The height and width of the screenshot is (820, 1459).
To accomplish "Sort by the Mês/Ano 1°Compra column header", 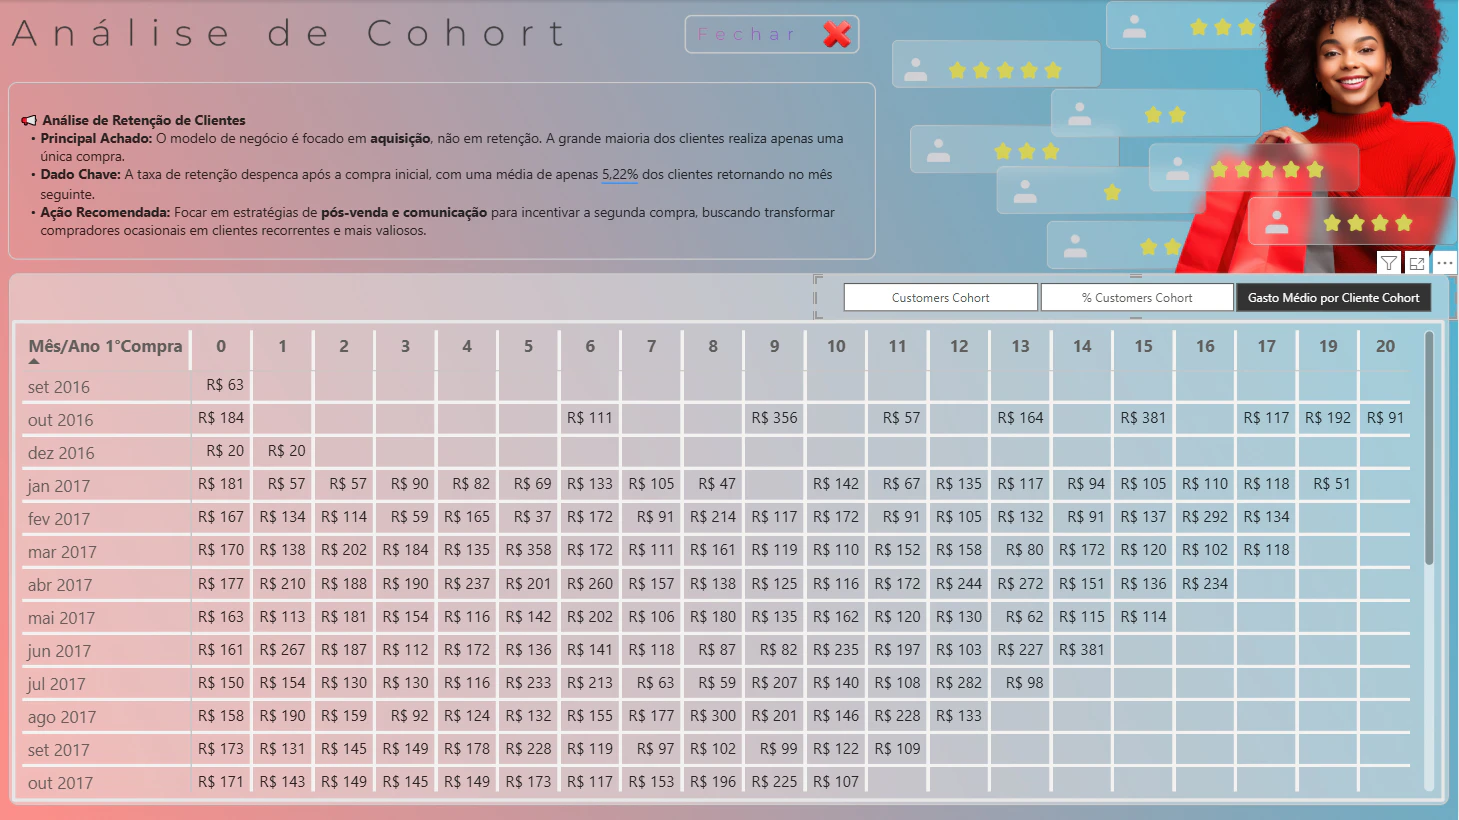I will point(105,347).
